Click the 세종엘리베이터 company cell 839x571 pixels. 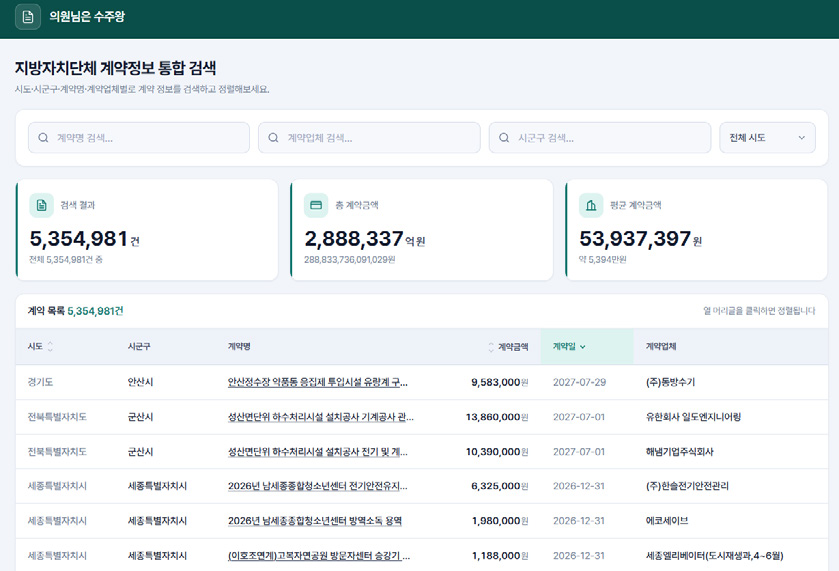point(714,555)
